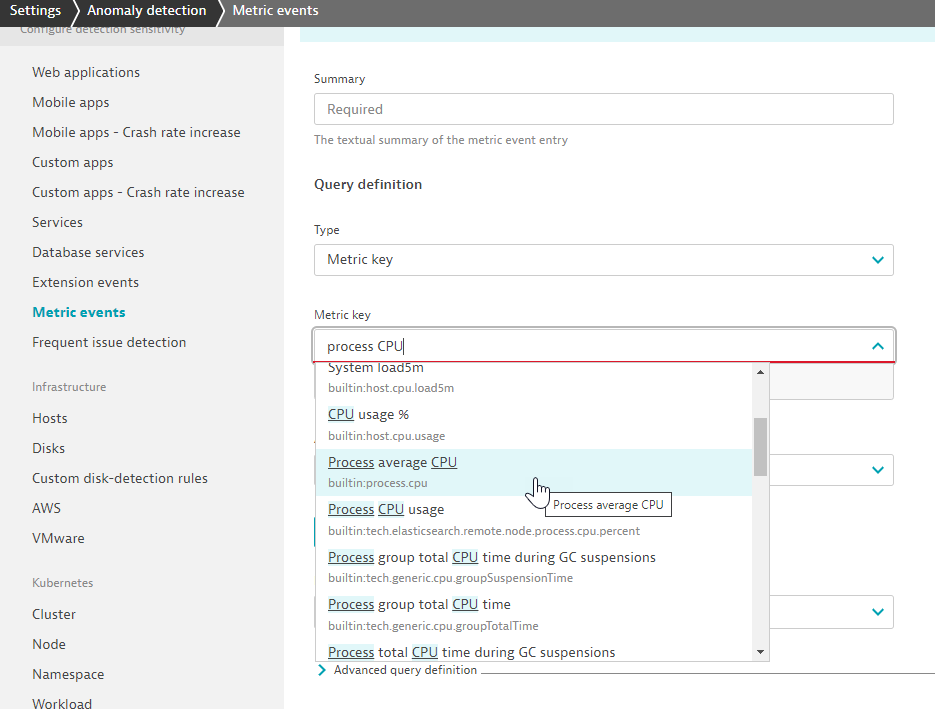This screenshot has width=935, height=709.
Task: Click the Settings breadcrumb
Action: (35, 11)
